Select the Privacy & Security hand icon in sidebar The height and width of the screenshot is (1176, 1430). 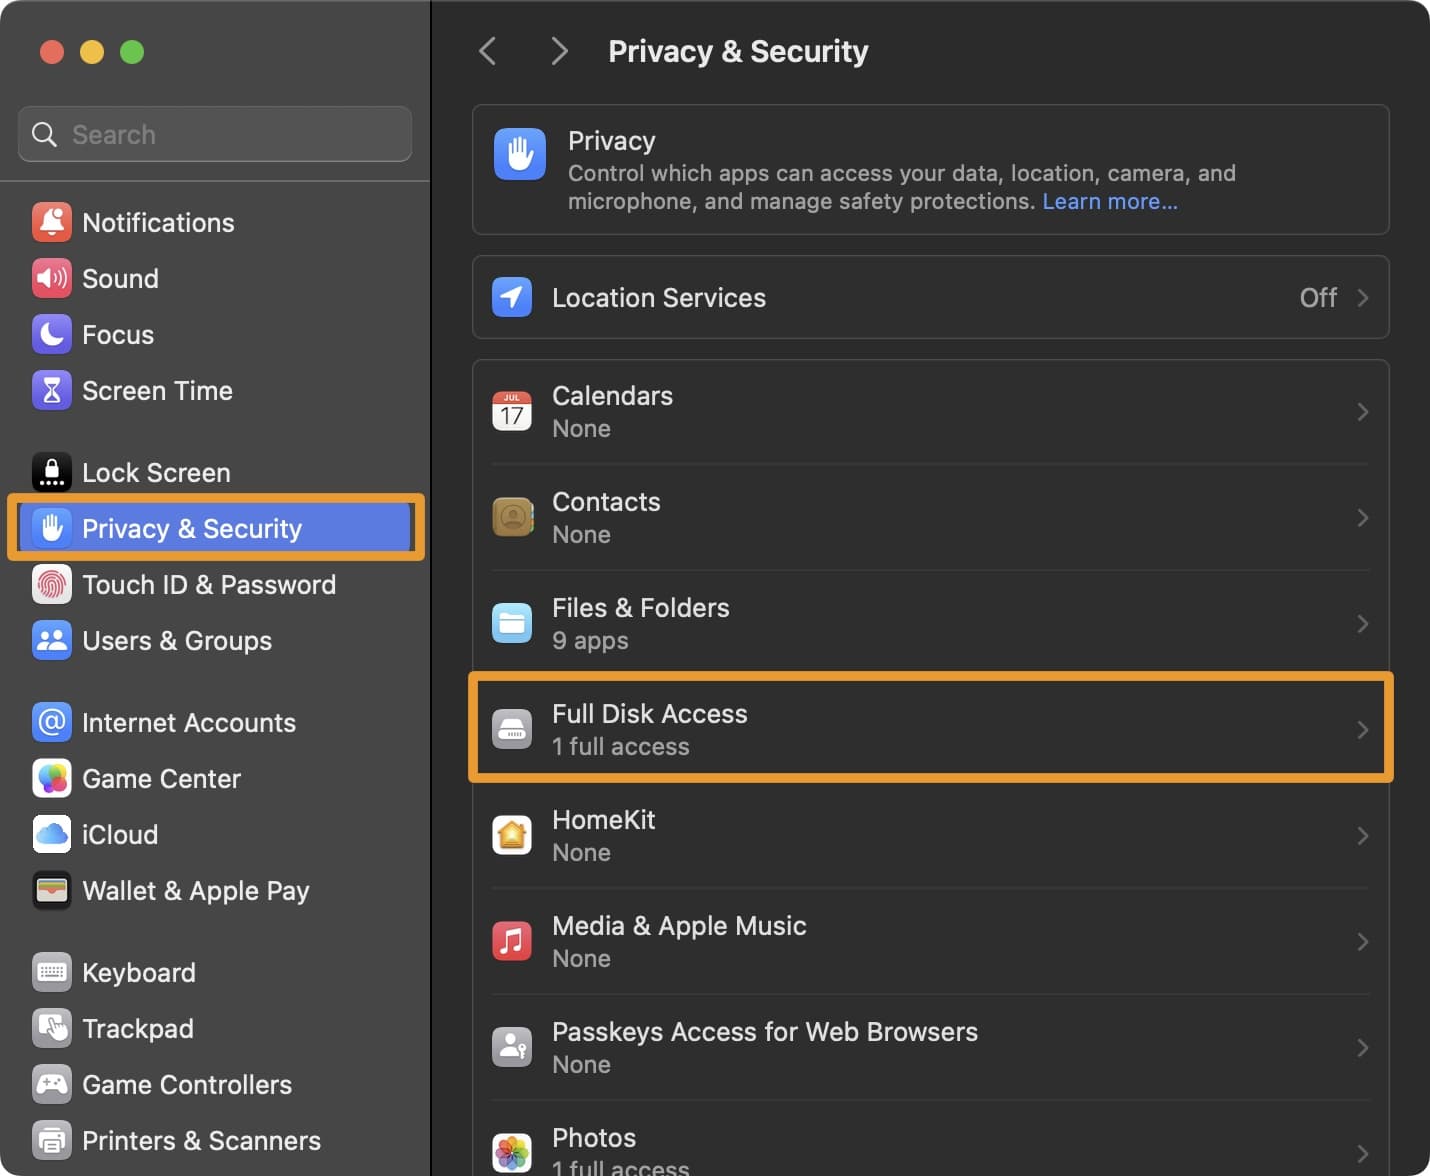[52, 528]
